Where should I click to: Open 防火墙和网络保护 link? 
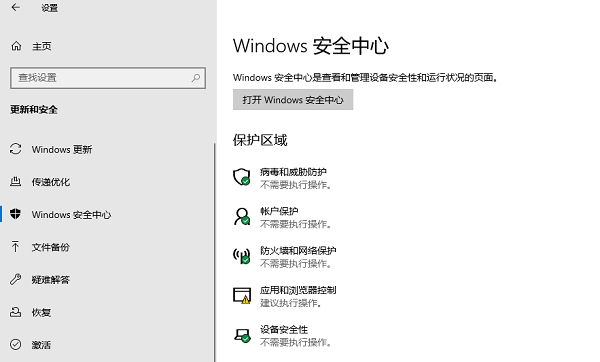point(298,251)
